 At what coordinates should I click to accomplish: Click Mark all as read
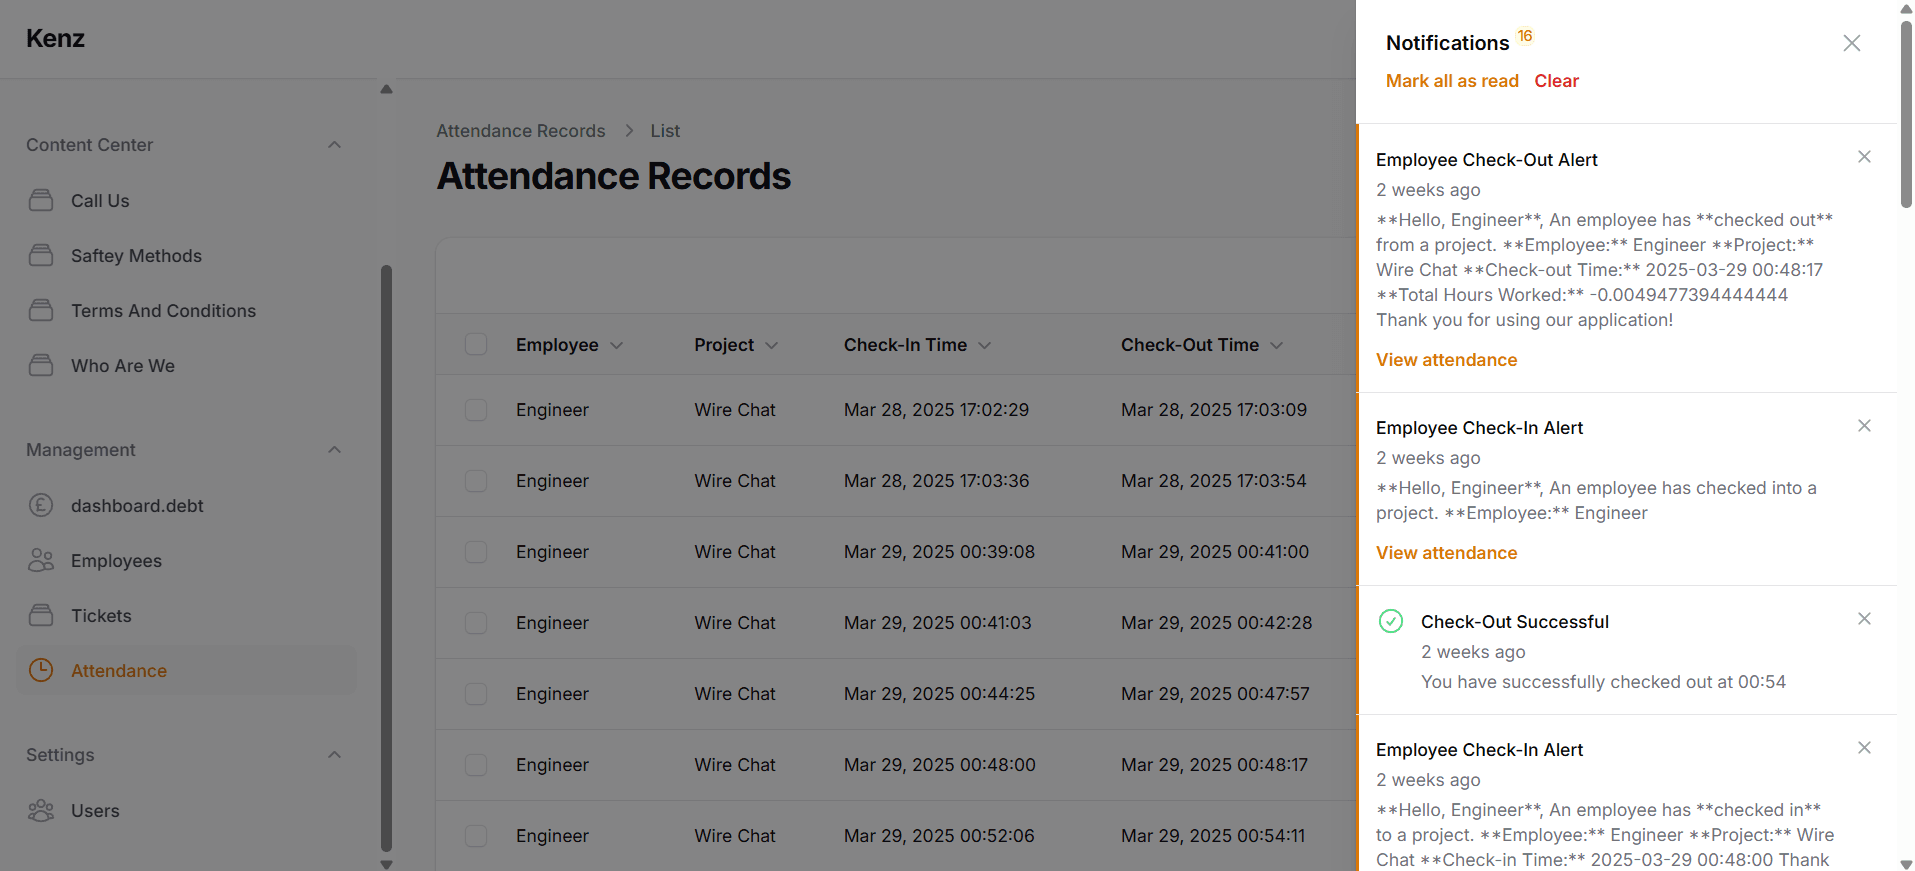(1452, 81)
